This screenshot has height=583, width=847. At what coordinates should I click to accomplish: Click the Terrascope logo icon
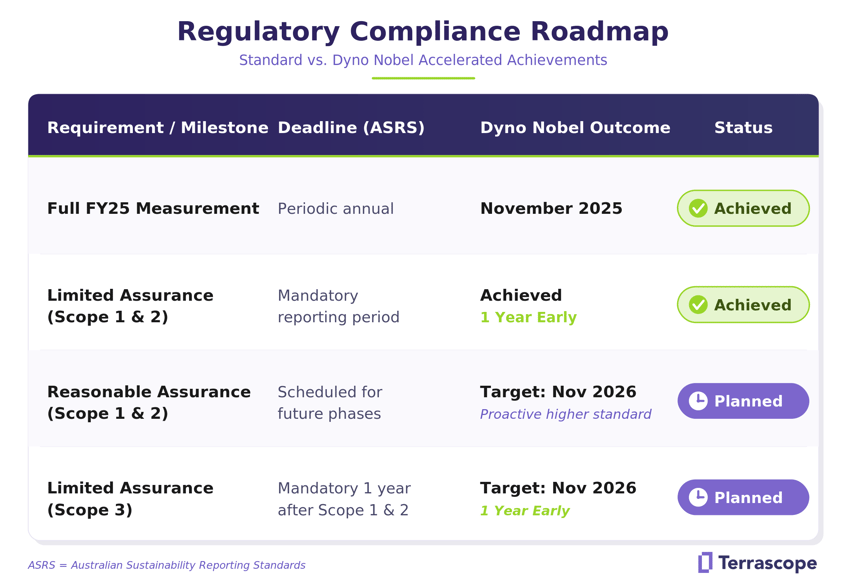[705, 562]
